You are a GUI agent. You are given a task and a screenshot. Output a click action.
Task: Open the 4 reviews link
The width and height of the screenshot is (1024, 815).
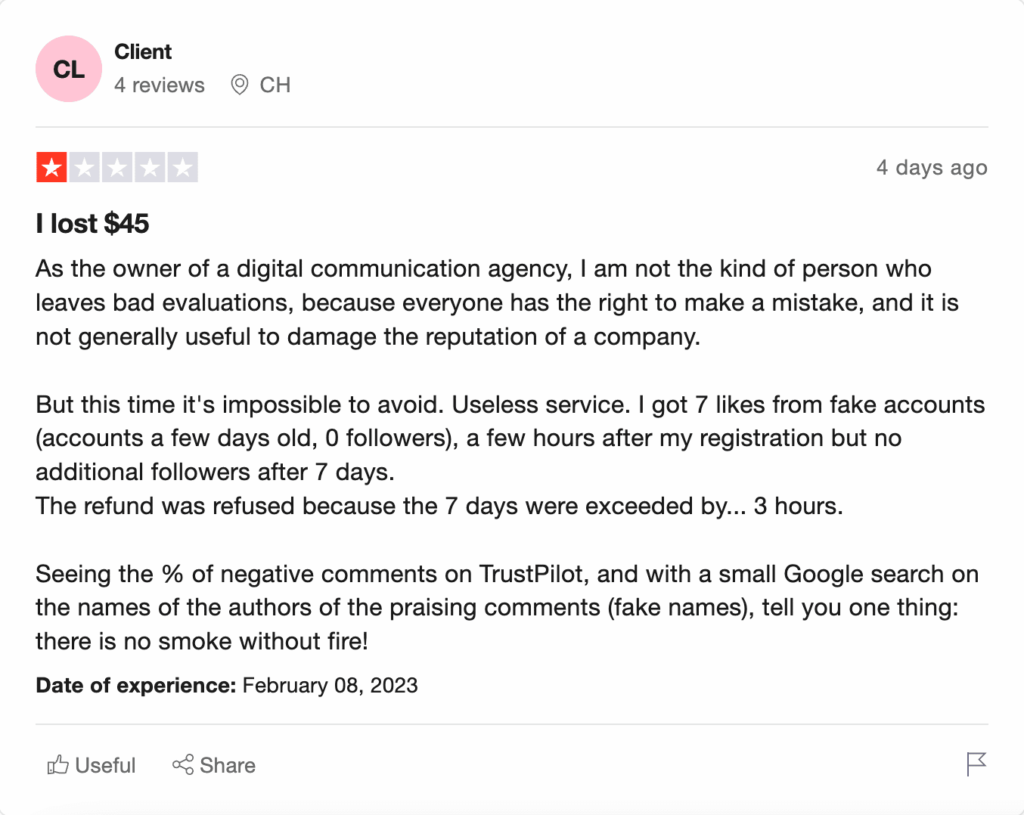tap(159, 85)
